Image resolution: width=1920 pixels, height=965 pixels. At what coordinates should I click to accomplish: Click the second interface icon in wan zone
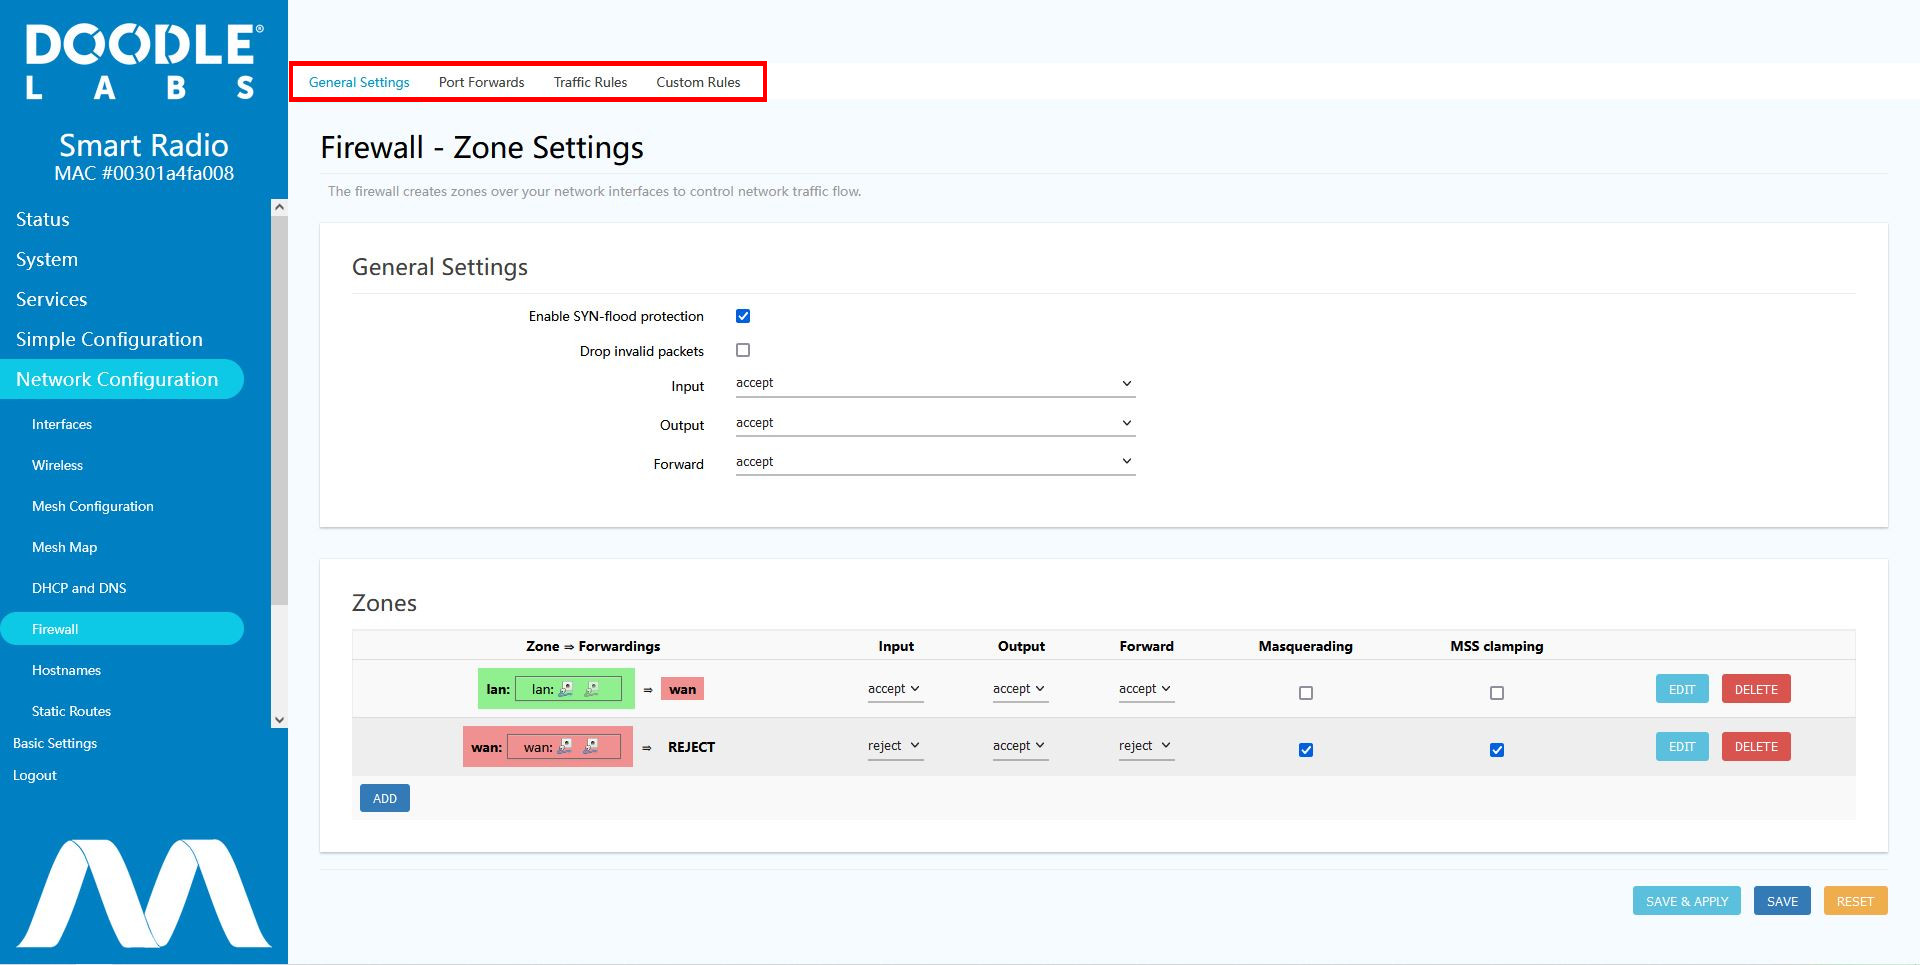(x=591, y=747)
